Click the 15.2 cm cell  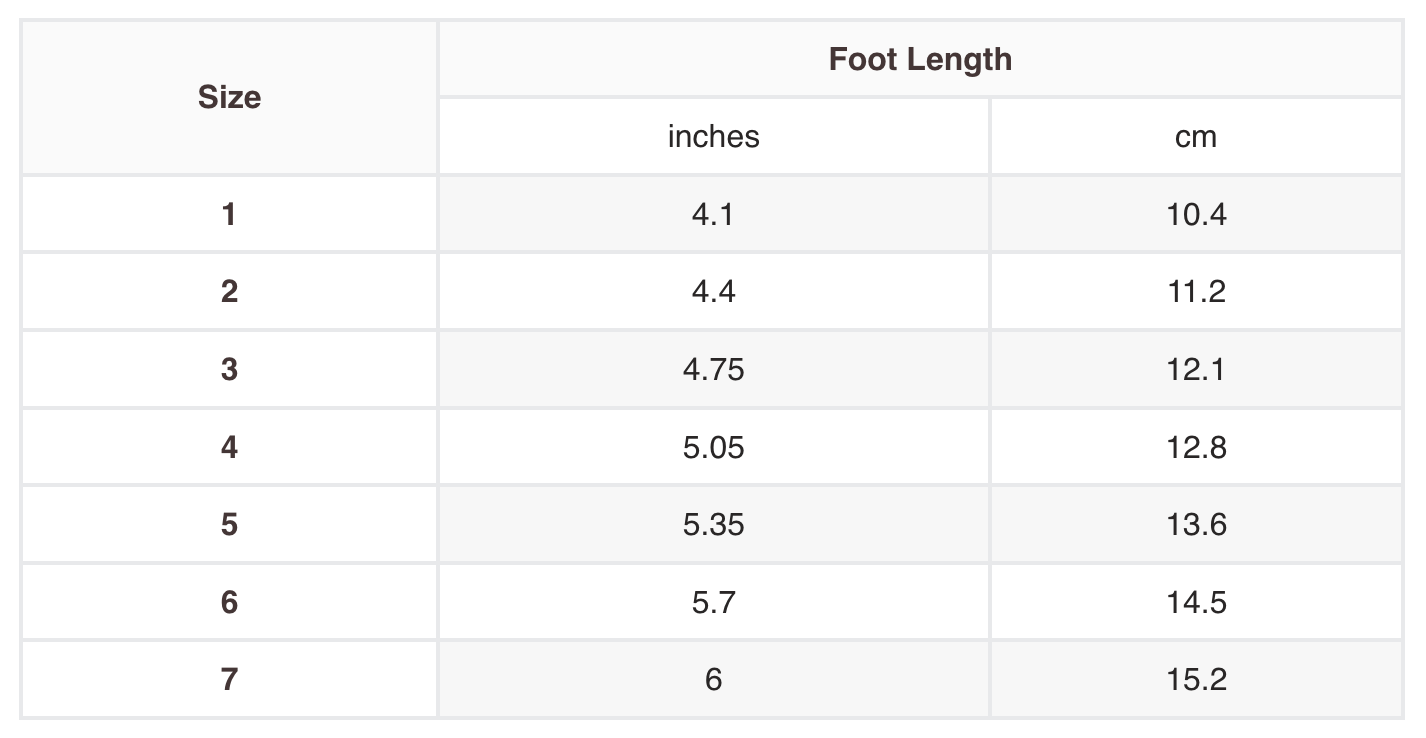pos(1196,680)
